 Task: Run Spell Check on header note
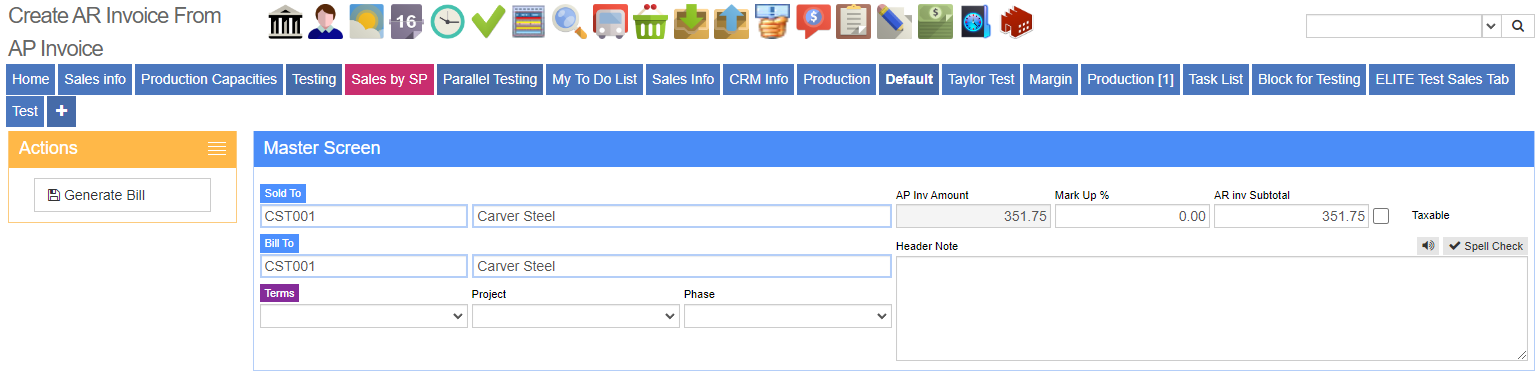click(1485, 246)
